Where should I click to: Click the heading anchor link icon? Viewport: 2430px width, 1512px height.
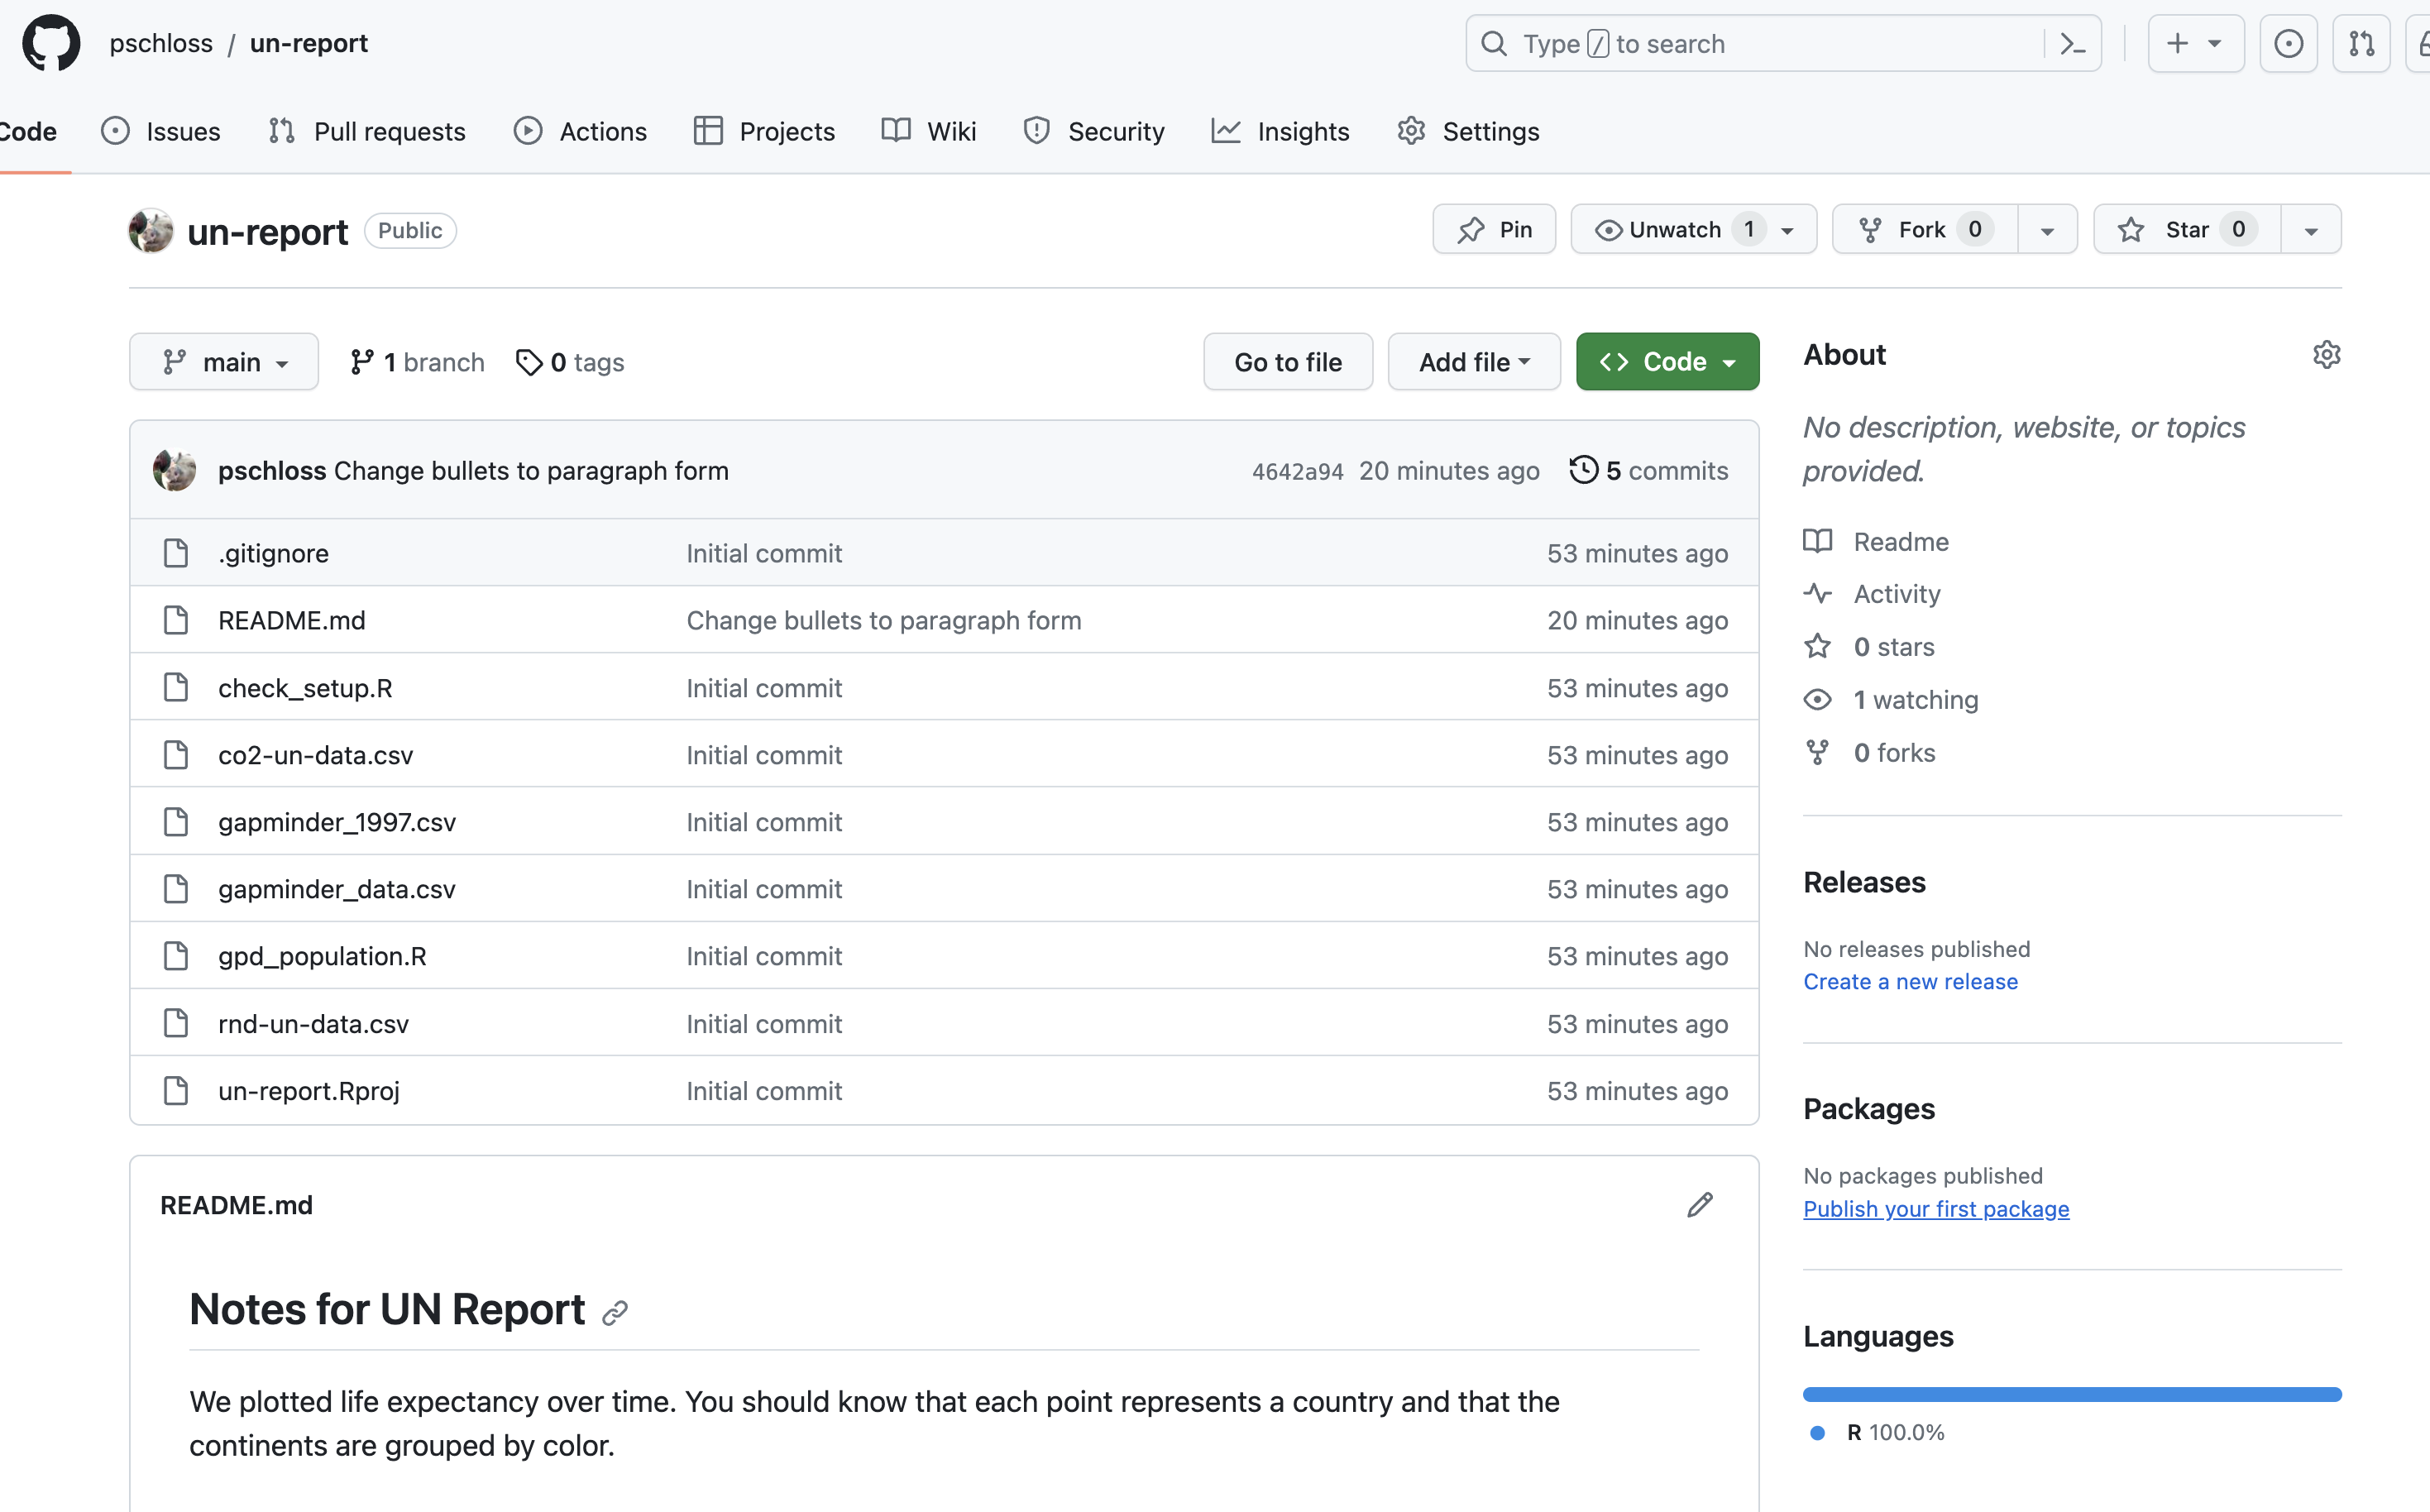[615, 1312]
